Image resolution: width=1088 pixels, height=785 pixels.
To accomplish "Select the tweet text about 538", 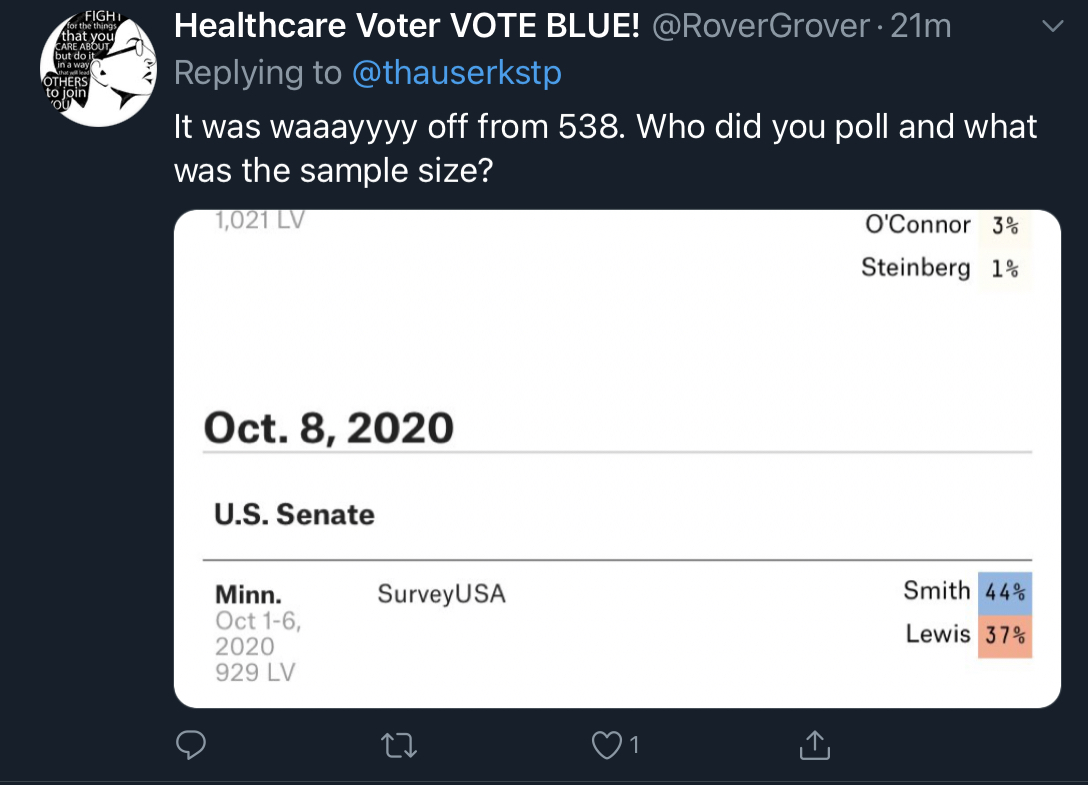I will (x=605, y=149).
